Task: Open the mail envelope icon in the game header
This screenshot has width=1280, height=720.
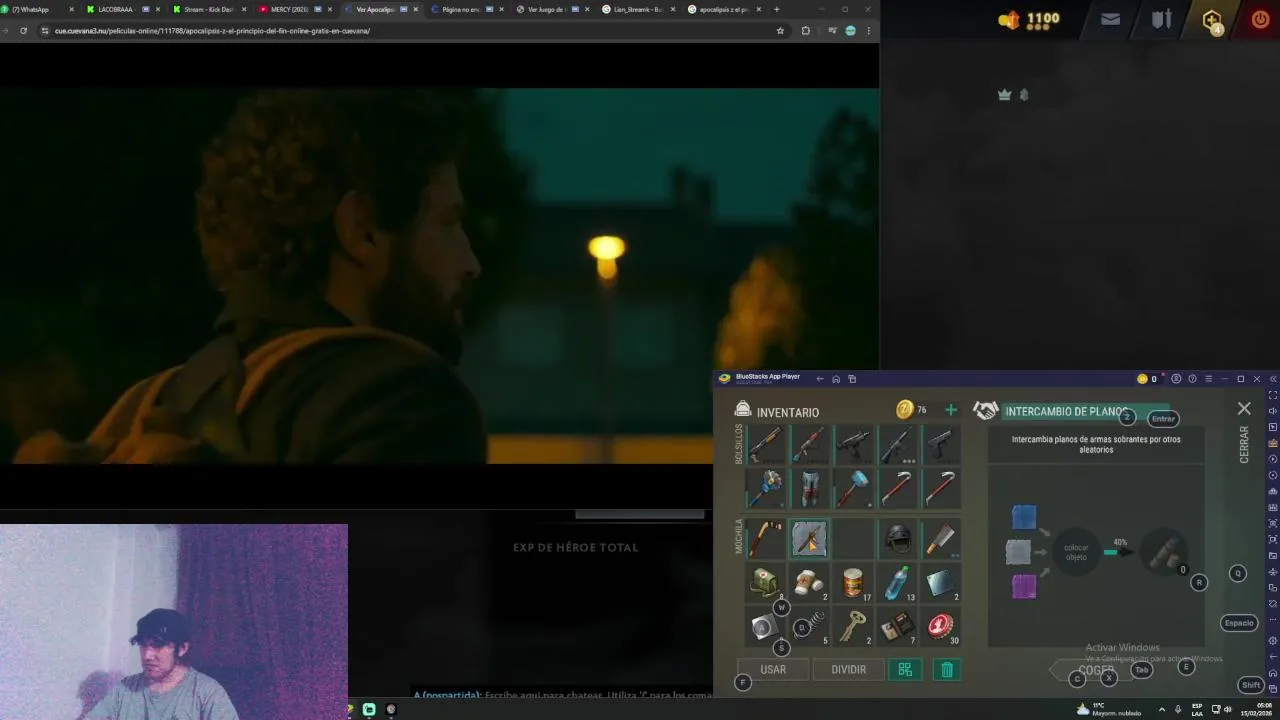Action: (x=1110, y=19)
